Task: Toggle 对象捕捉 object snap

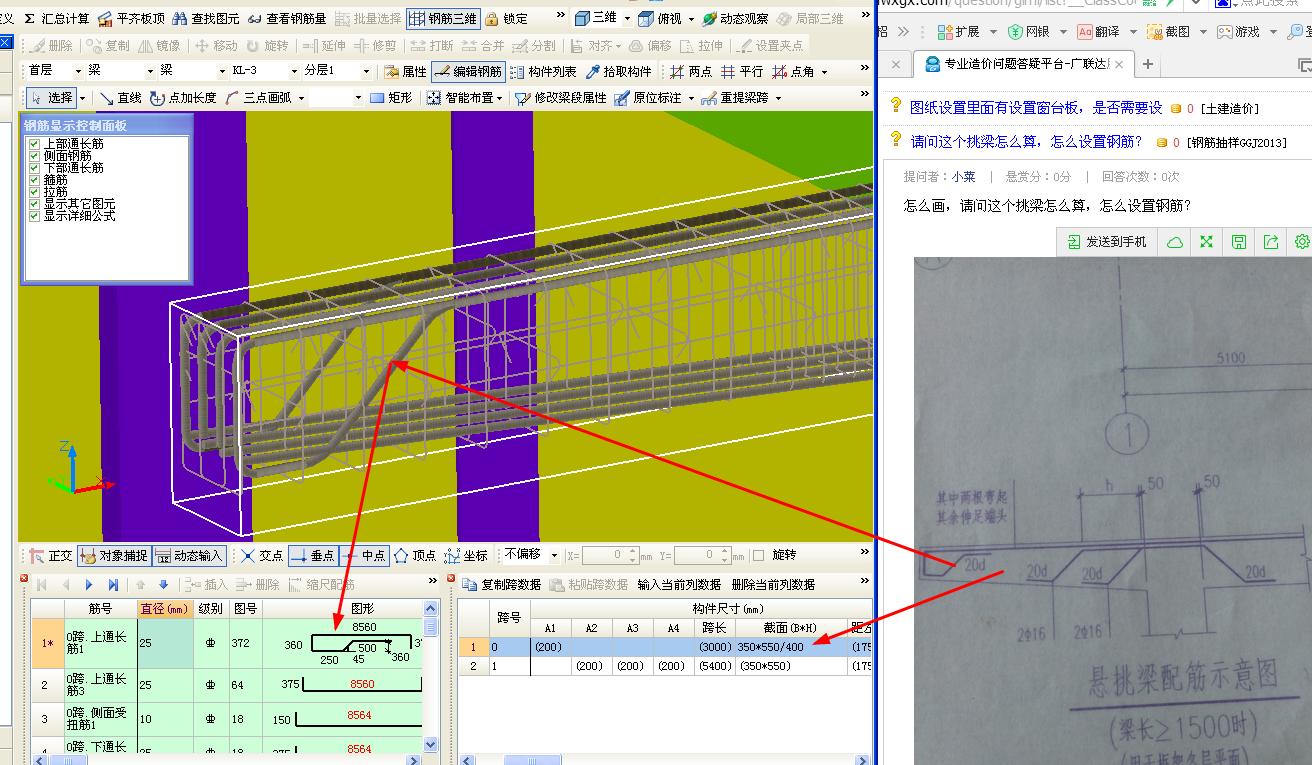Action: coord(114,555)
